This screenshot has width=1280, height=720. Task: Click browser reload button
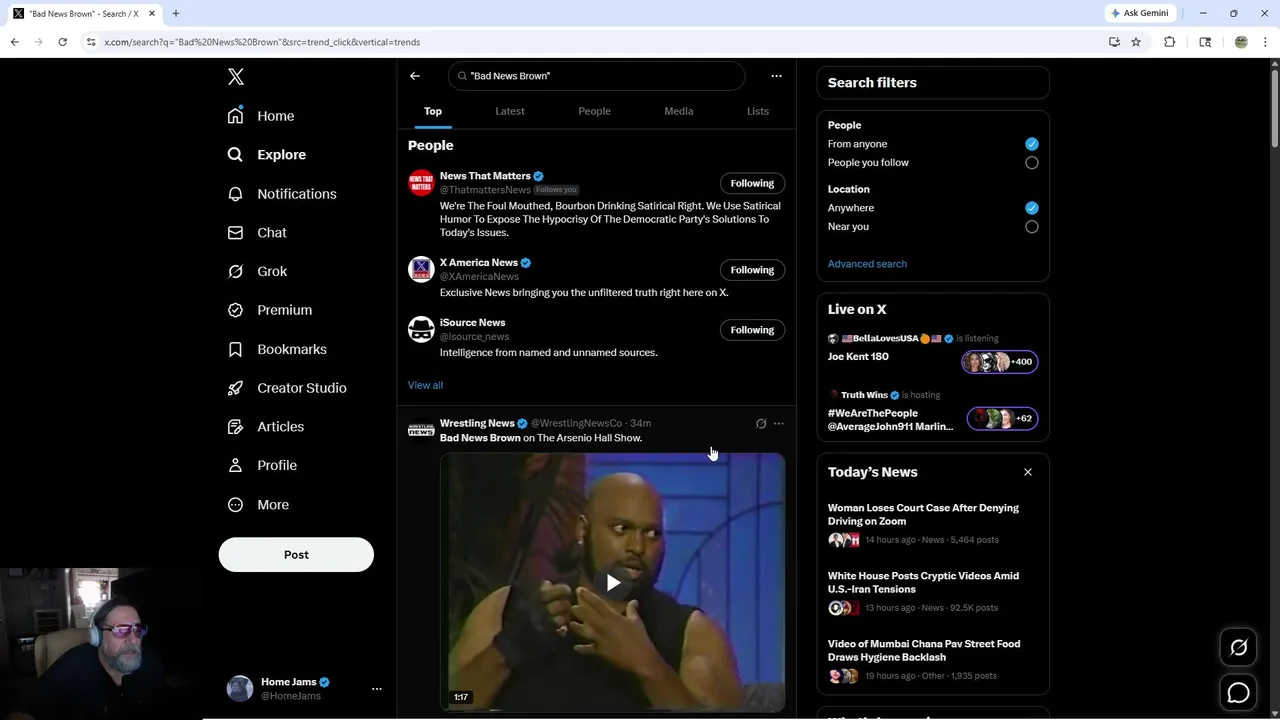[62, 42]
